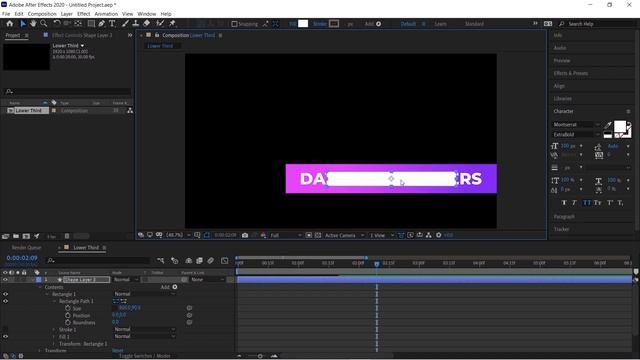Toggle the Position property stopwatch

click(68, 316)
